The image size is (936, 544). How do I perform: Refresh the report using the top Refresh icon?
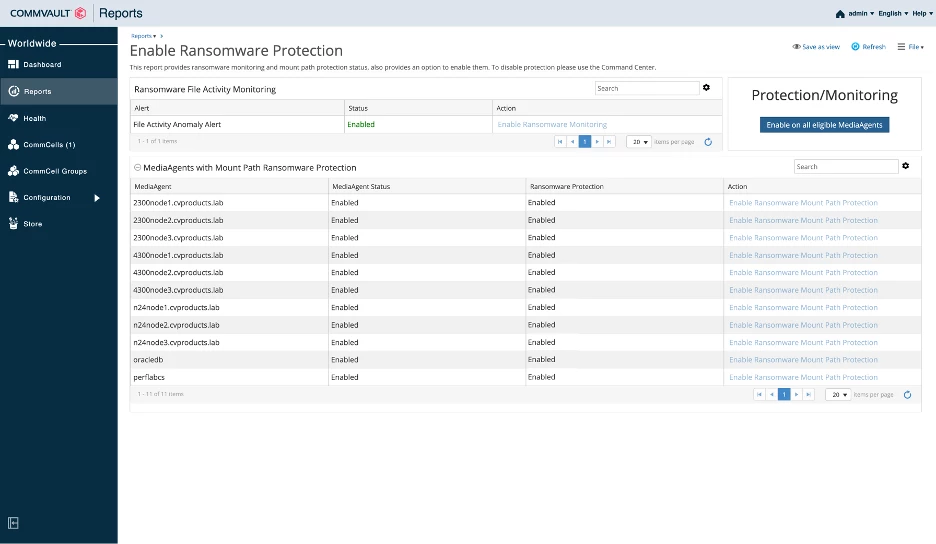tap(856, 47)
